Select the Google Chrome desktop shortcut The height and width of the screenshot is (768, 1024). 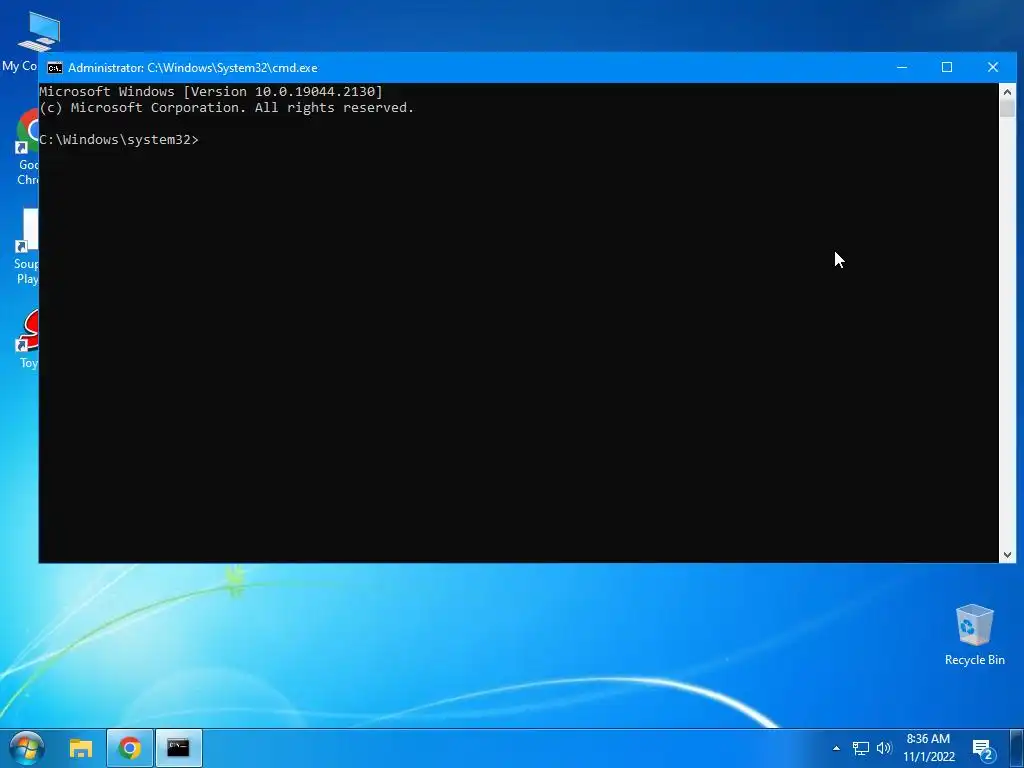point(26,148)
